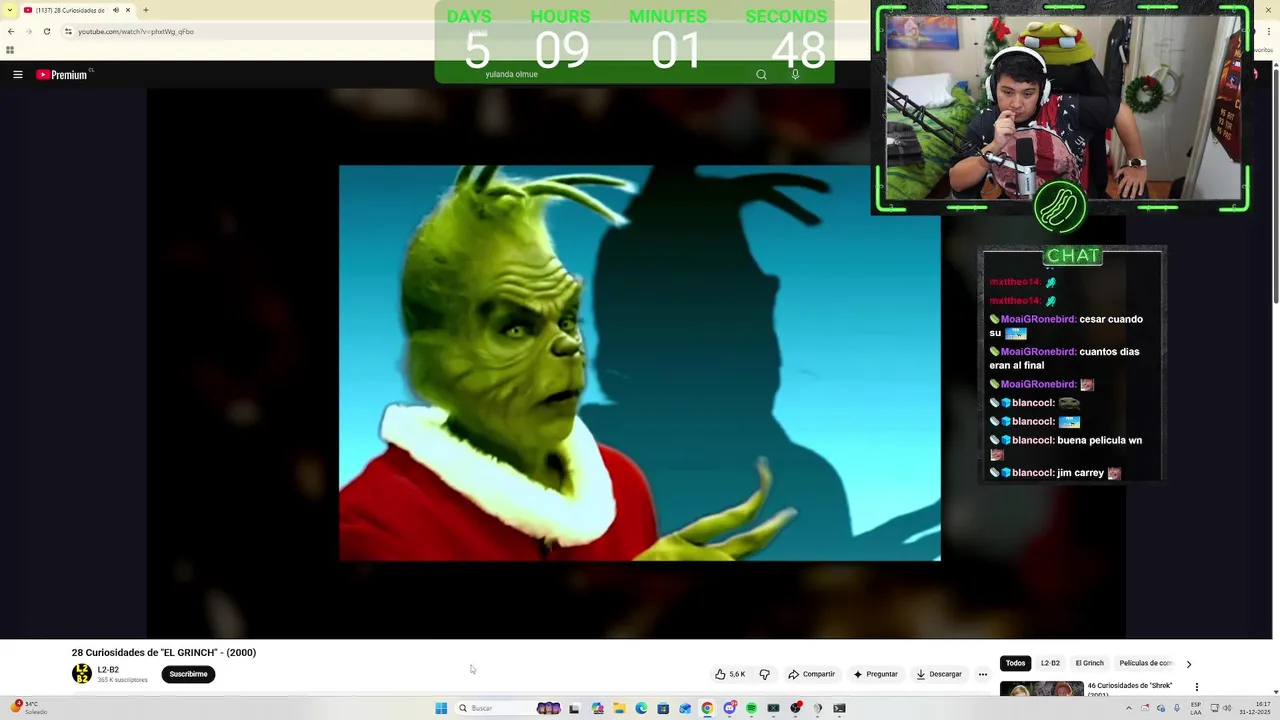The image size is (1280, 720).
Task: Open the browser apps grid shortcut
Action: [10, 50]
